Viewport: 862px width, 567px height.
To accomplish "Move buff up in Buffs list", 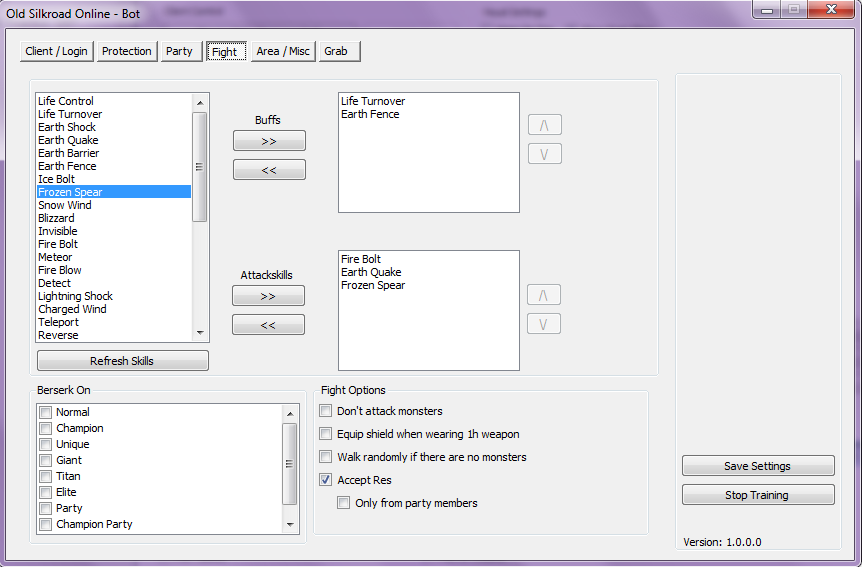I will tap(544, 125).
